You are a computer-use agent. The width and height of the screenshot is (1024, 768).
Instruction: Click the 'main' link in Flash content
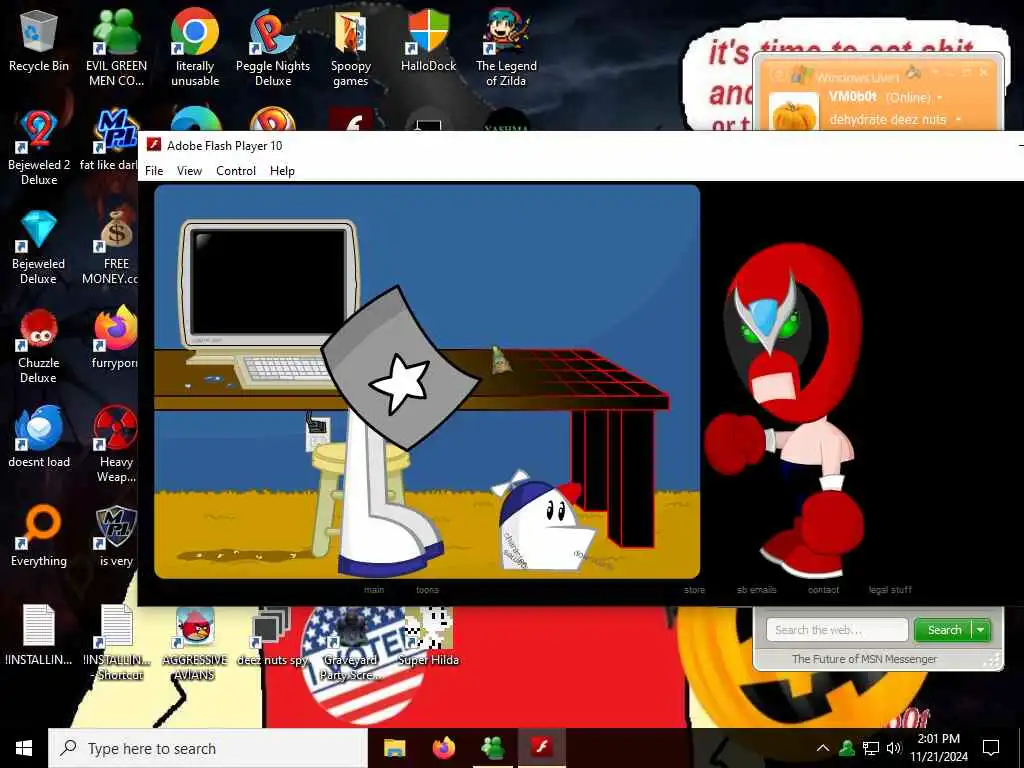[374, 590]
